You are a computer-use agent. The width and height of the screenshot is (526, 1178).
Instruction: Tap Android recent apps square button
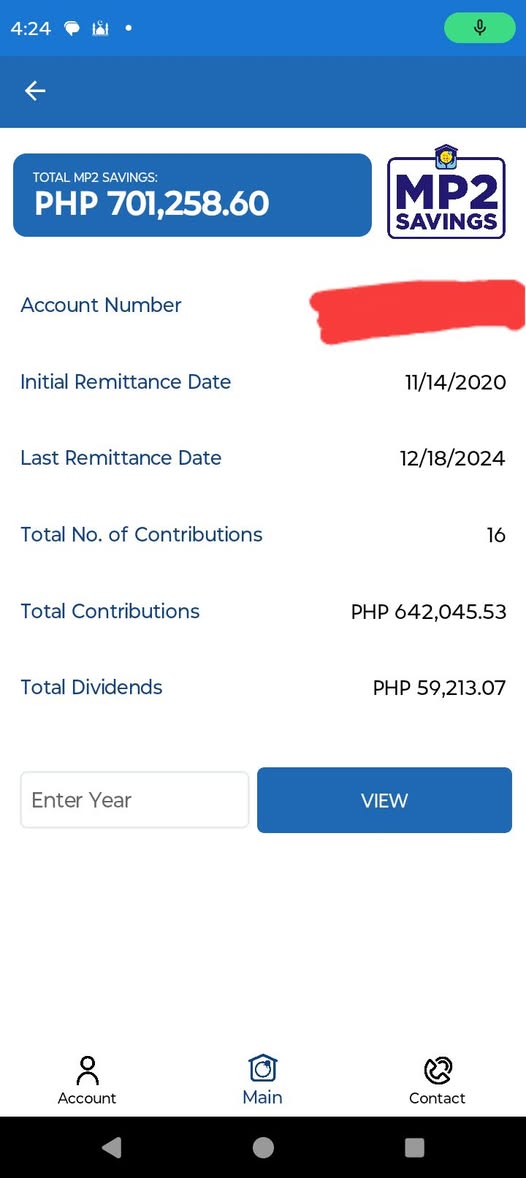pyautogui.click(x=414, y=1147)
